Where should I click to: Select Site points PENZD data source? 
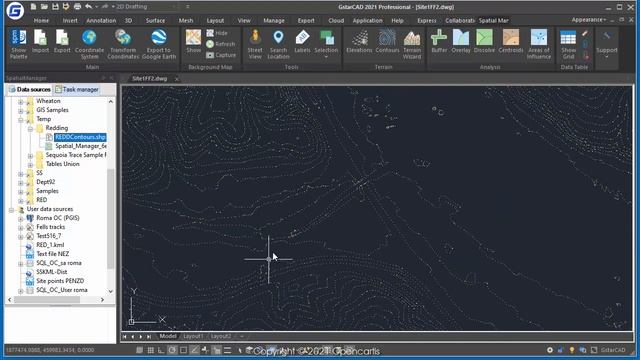click(x=60, y=281)
